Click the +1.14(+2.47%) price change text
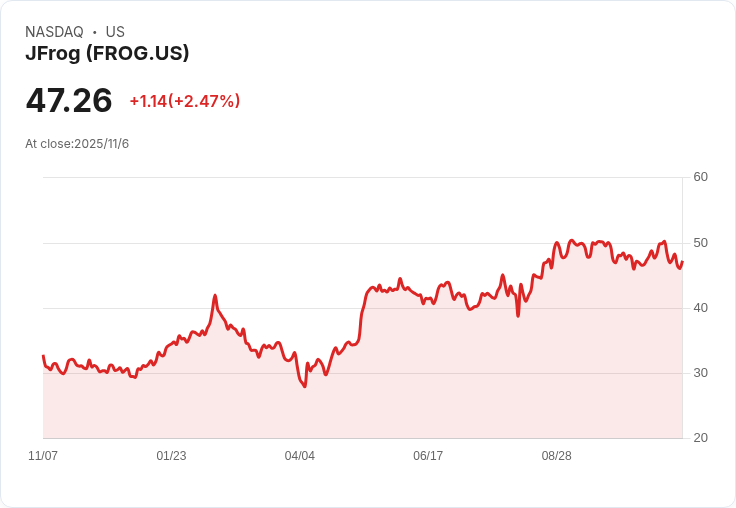The width and height of the screenshot is (736, 508). (185, 101)
